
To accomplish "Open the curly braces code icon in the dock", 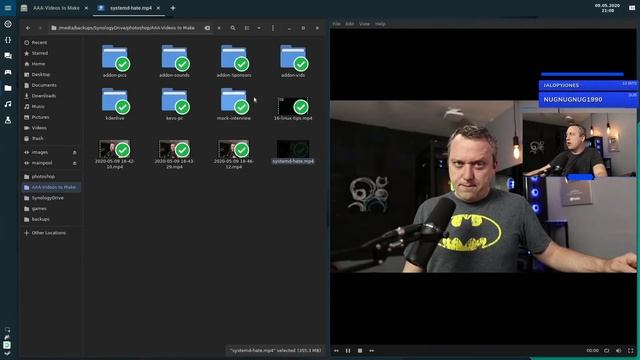I will [8, 40].
